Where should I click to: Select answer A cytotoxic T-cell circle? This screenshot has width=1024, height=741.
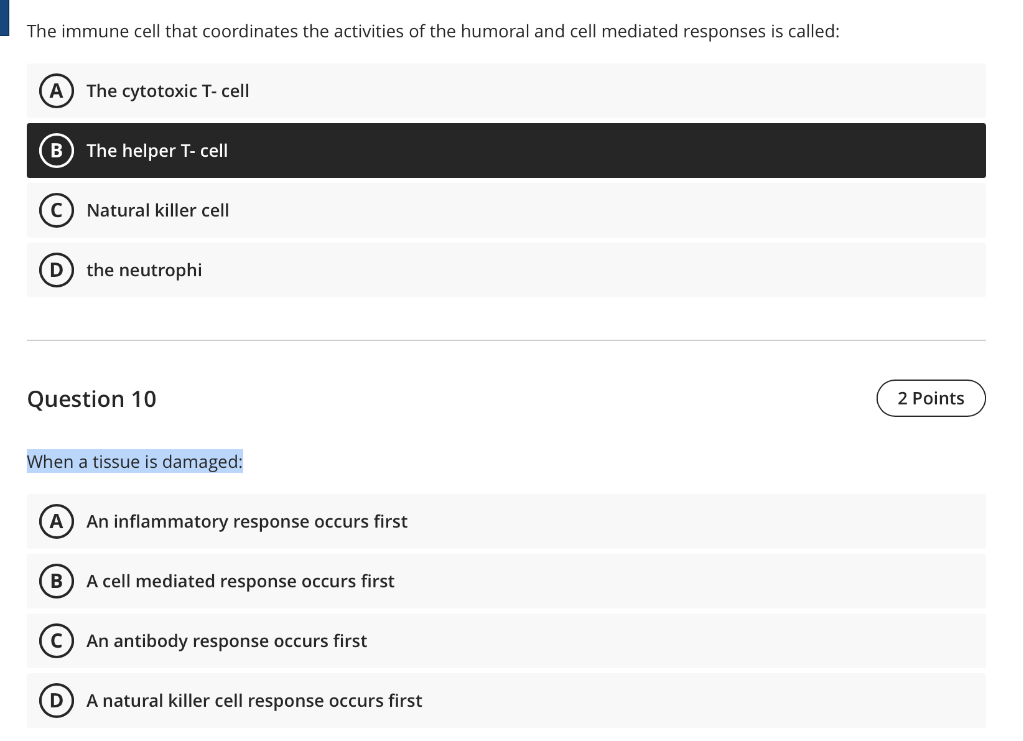56,91
